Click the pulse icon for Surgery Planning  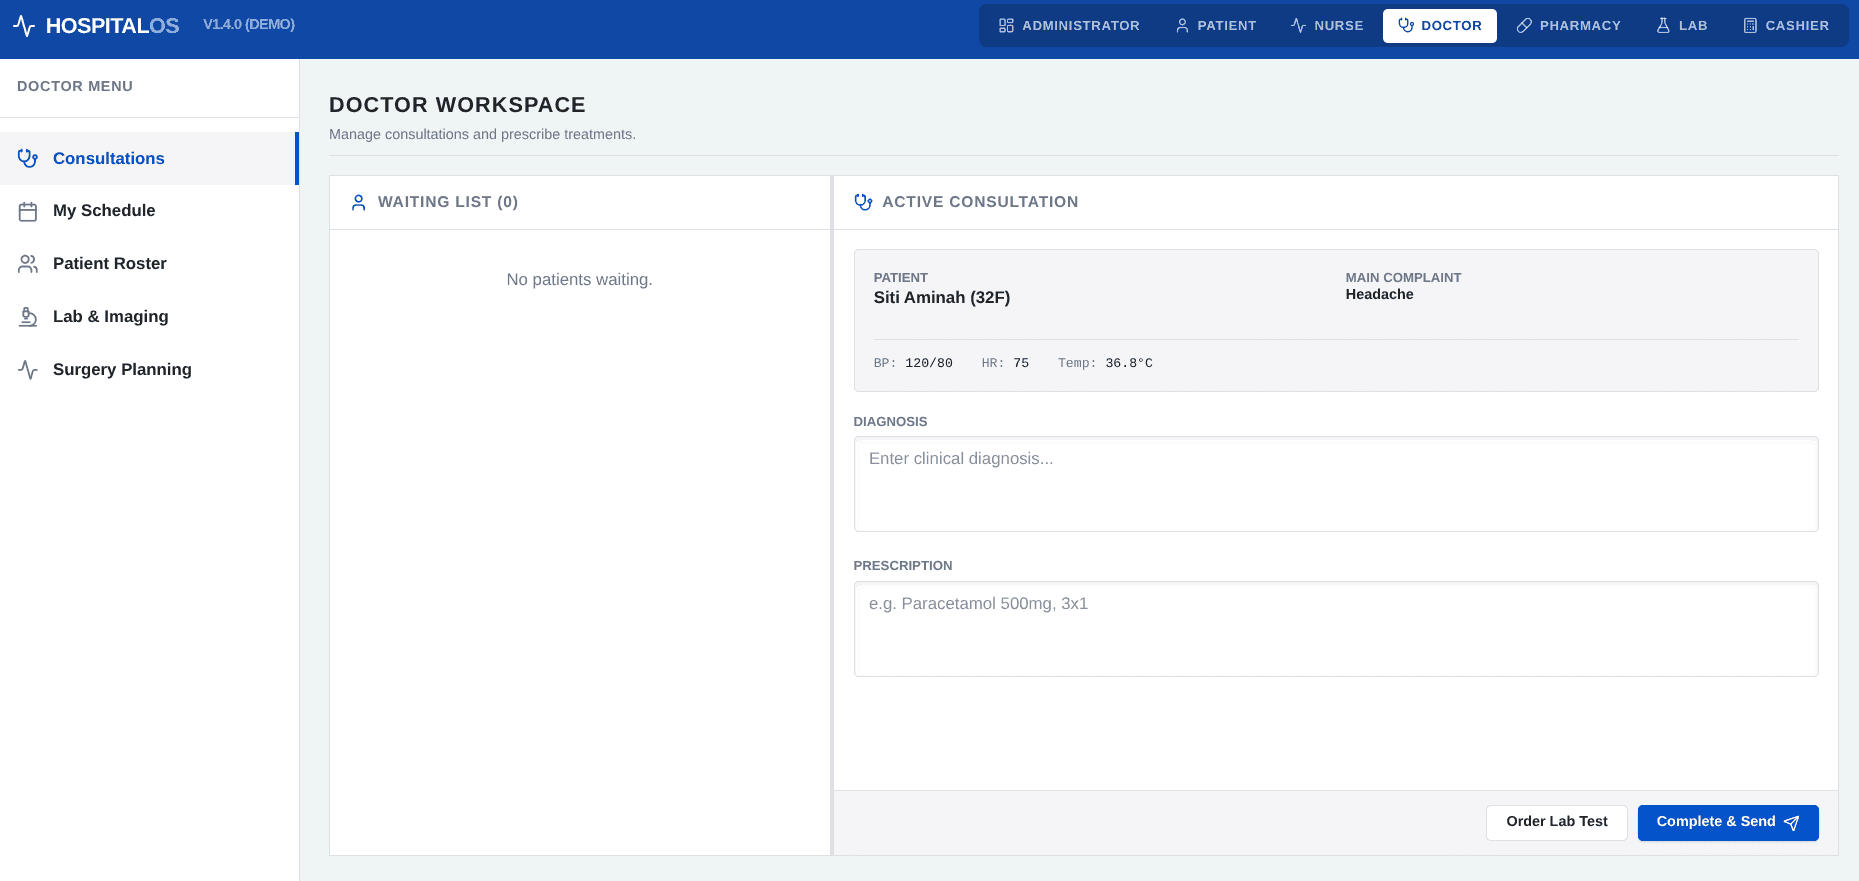[28, 370]
